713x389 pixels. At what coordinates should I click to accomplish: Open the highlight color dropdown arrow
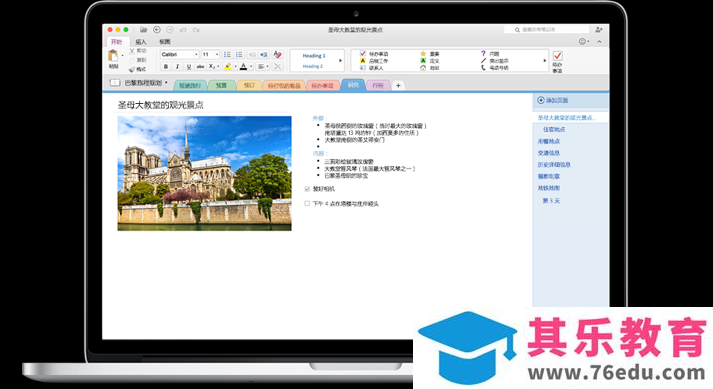pyautogui.click(x=235, y=67)
